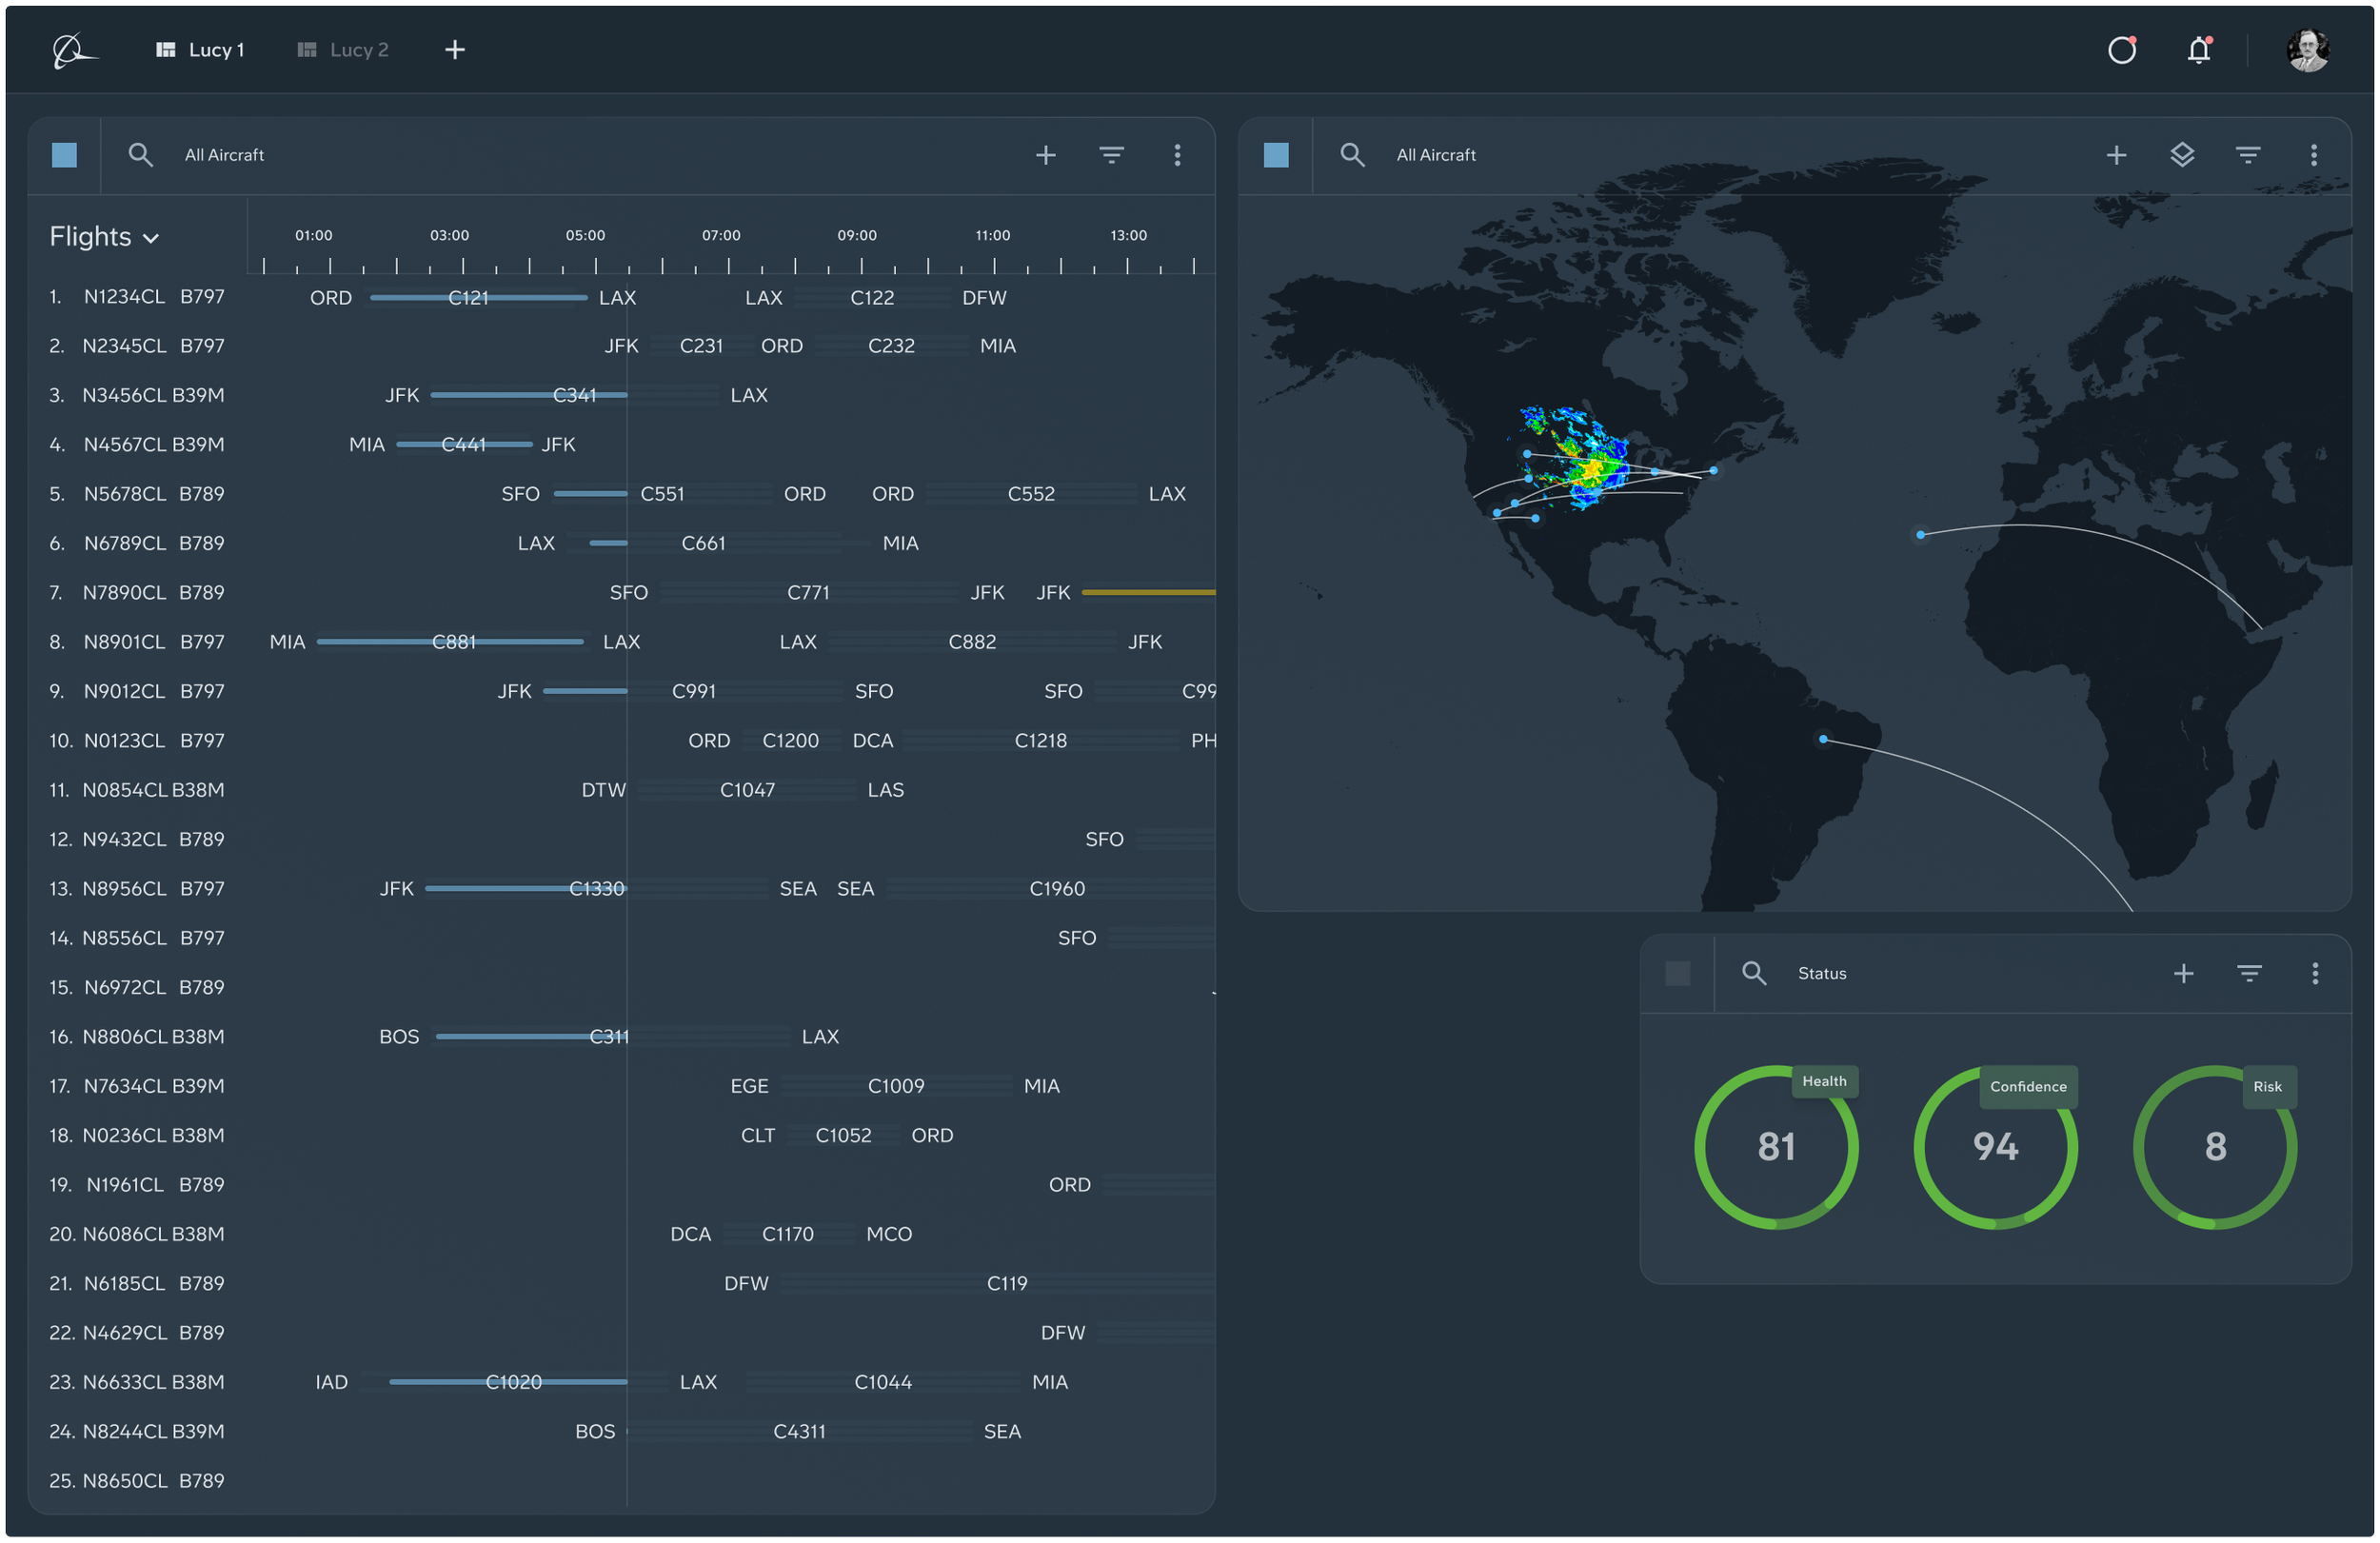This screenshot has width=2380, height=1543.
Task: Click plus icon in Status panel
Action: (2183, 973)
